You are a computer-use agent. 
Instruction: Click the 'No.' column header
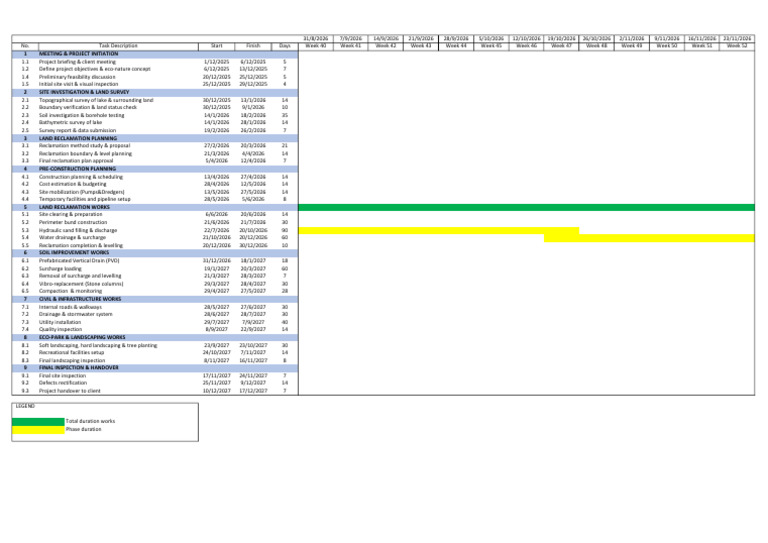pyautogui.click(x=25, y=46)
